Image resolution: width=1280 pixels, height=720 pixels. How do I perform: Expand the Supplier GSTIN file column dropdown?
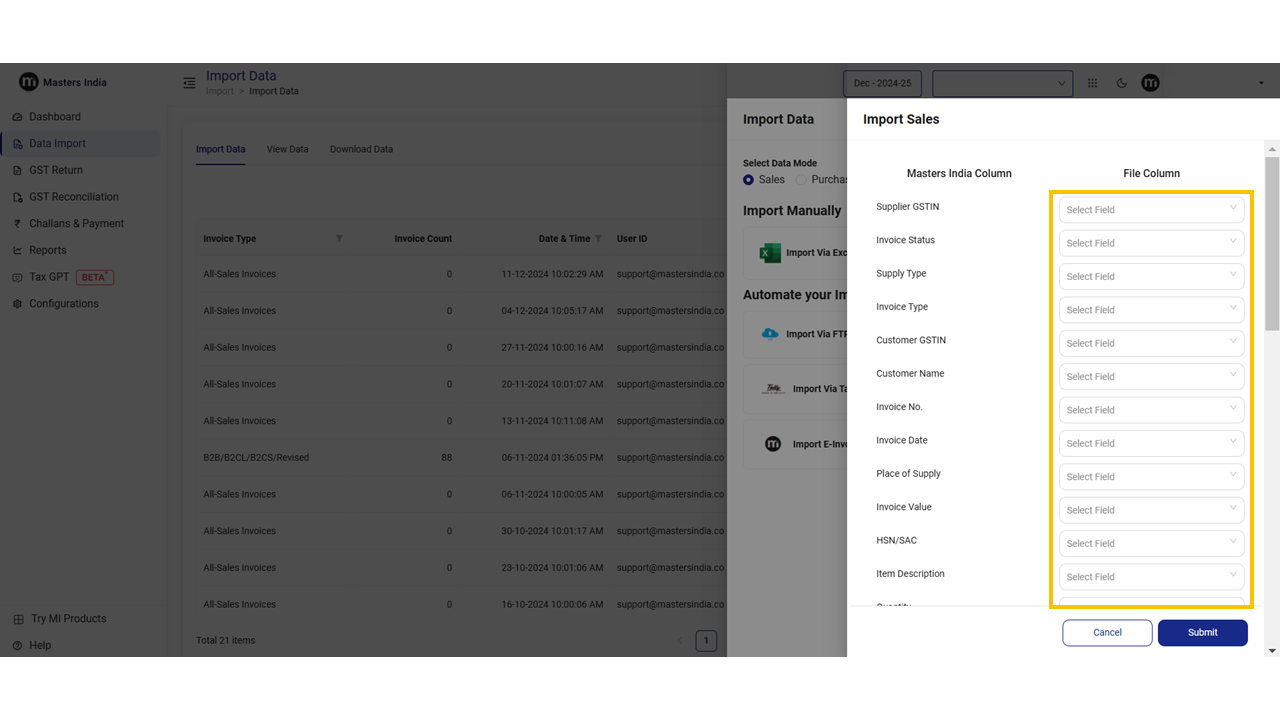1151,210
